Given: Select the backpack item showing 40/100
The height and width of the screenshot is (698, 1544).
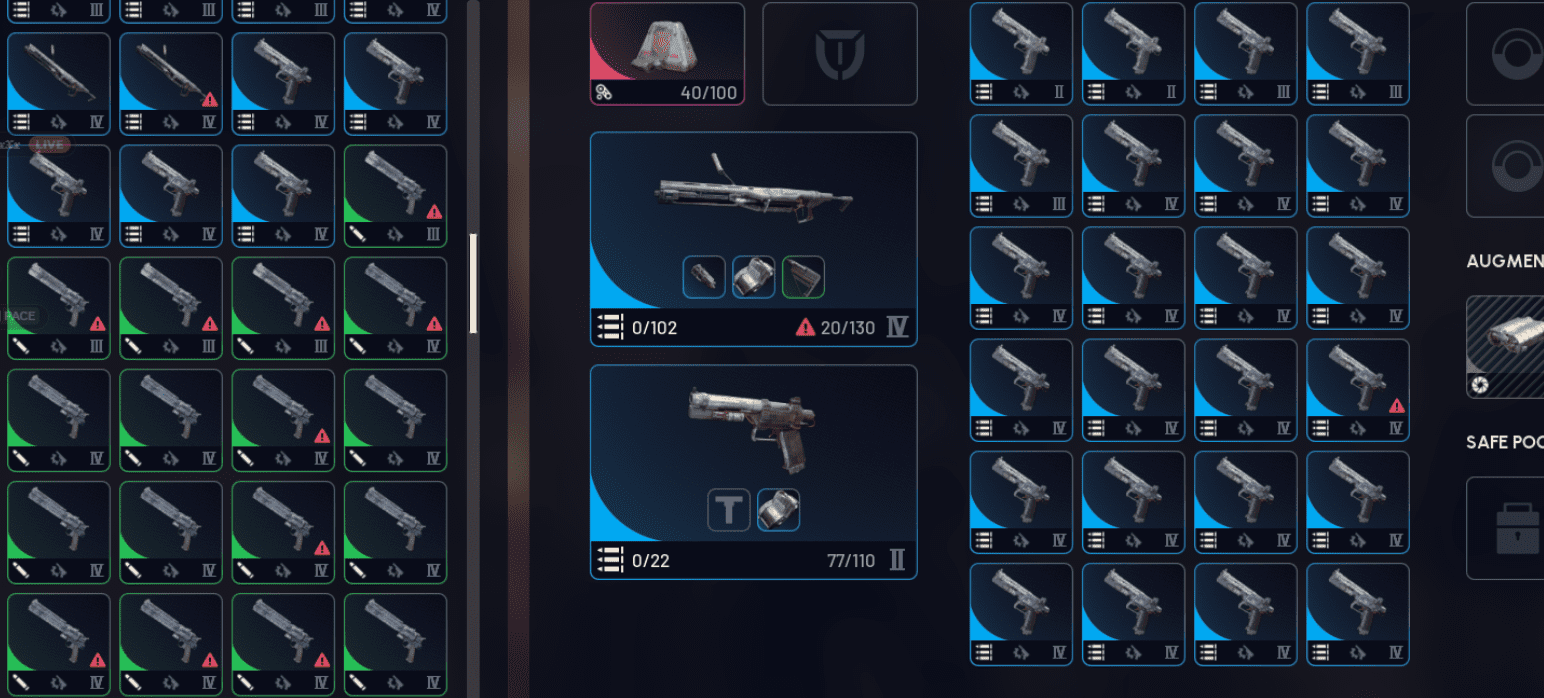Looking at the screenshot, I should point(667,54).
